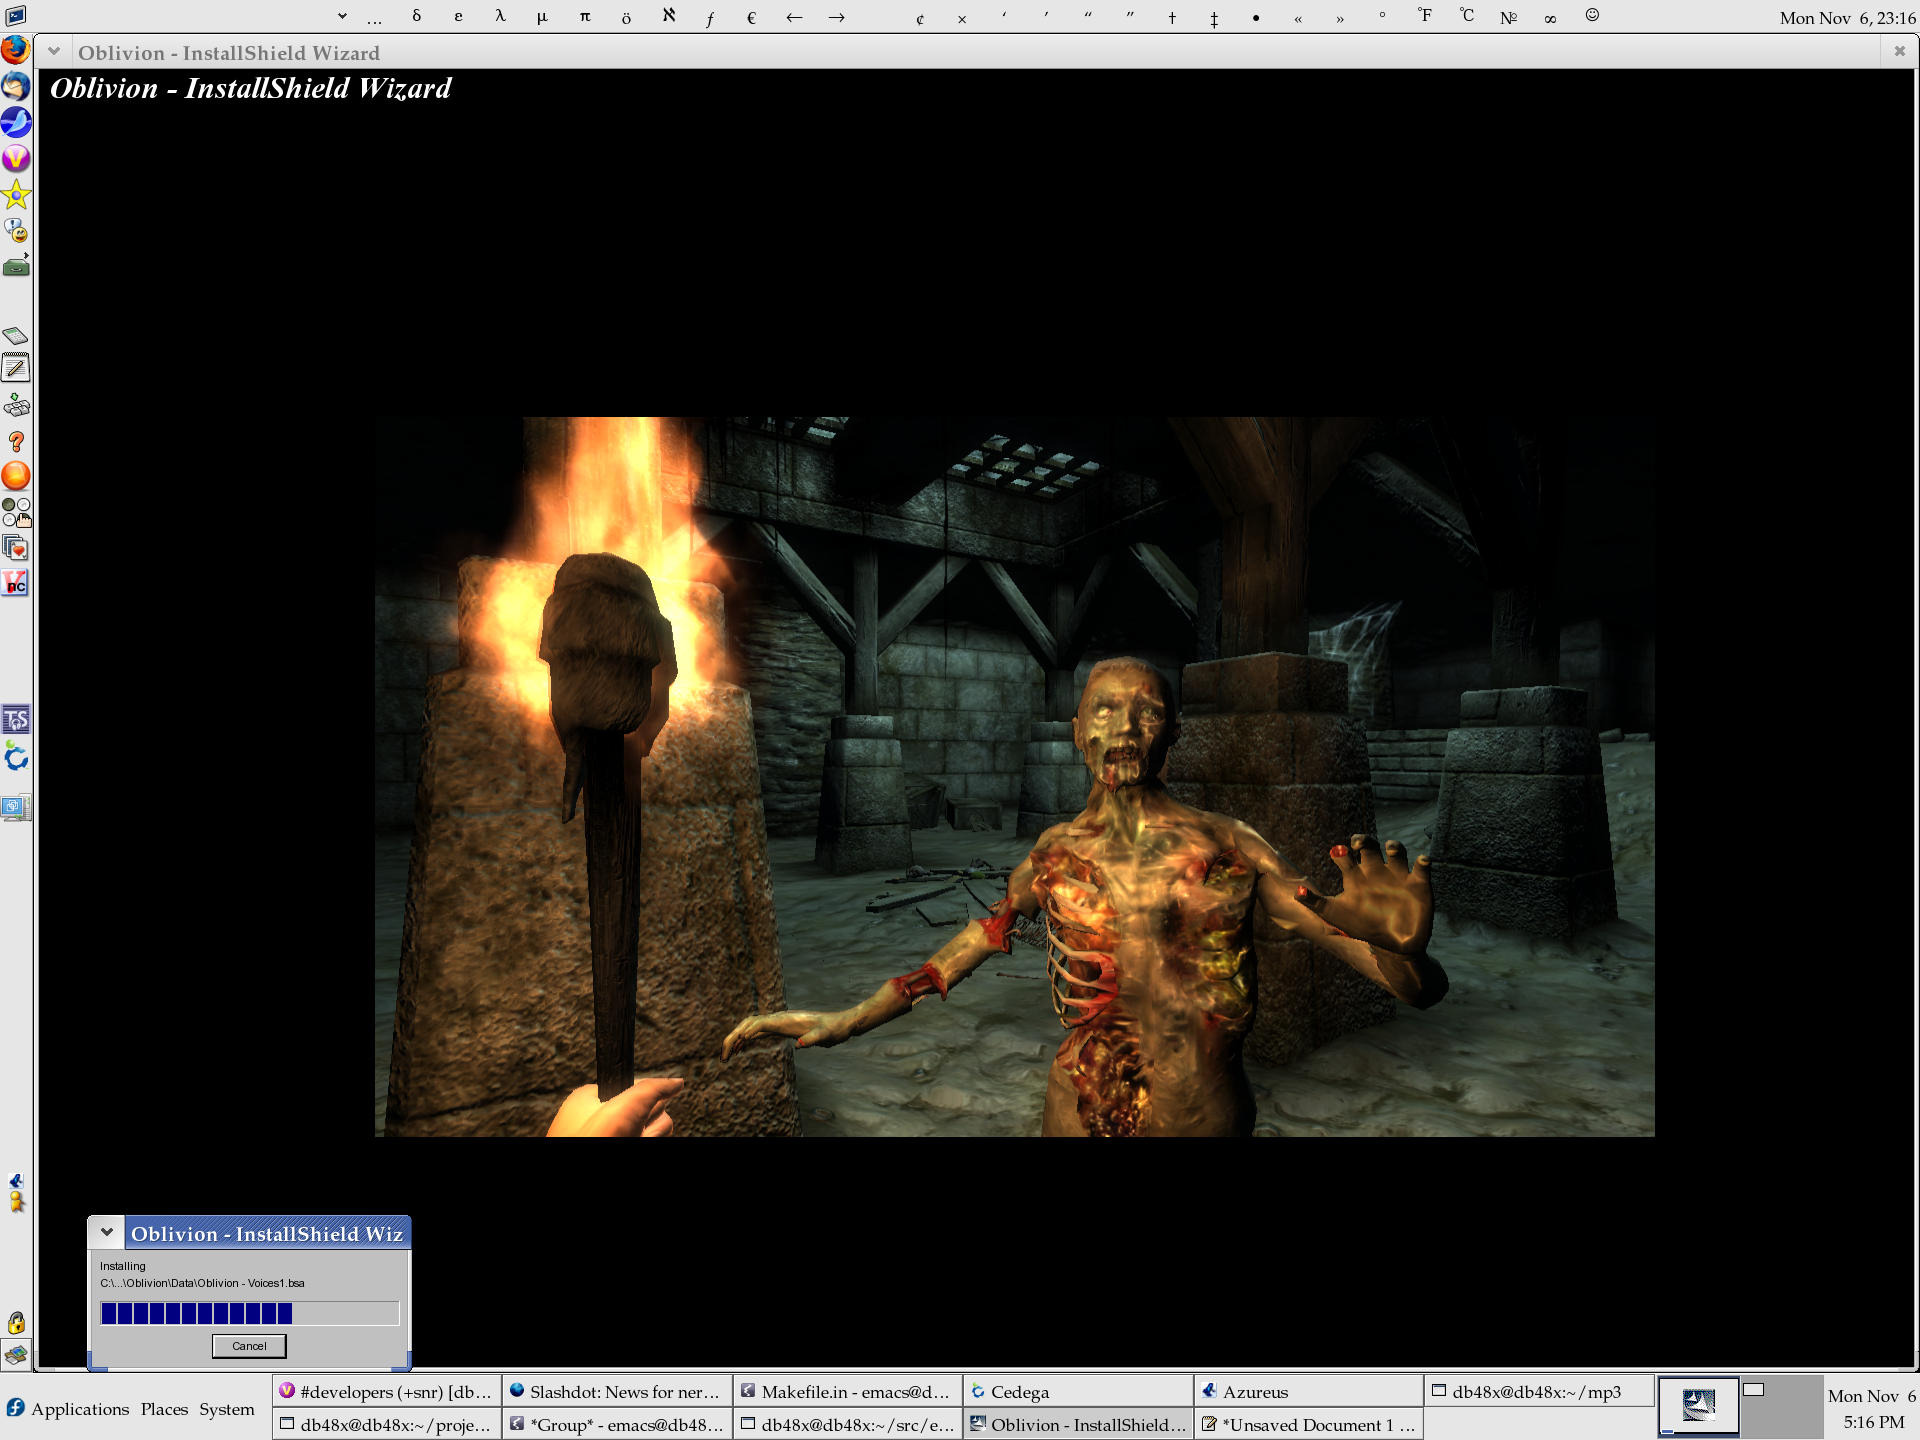The height and width of the screenshot is (1440, 1920).
Task: Launch the playing cards solitaire icon
Action: 16,548
